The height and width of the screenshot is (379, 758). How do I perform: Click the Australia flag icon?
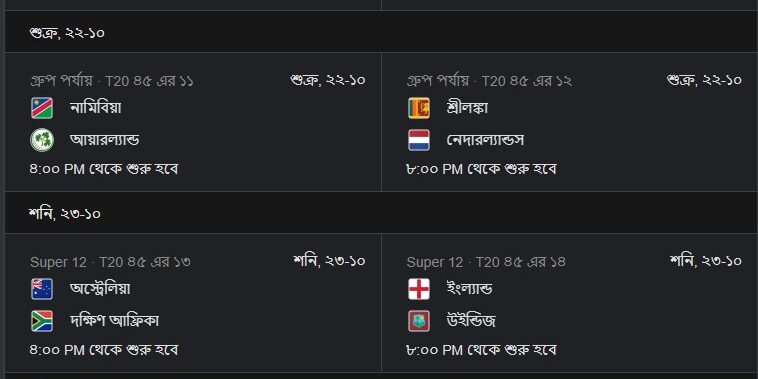coord(42,289)
